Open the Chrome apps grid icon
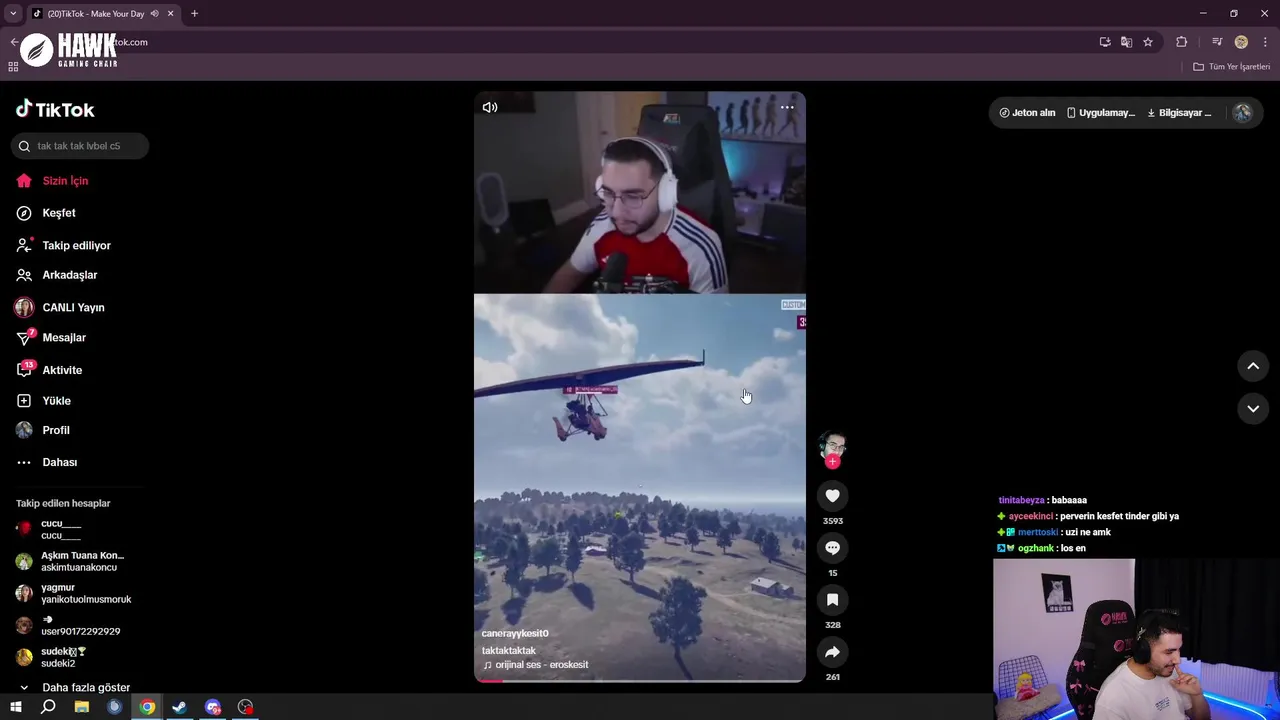Viewport: 1280px width, 720px height. click(13, 67)
